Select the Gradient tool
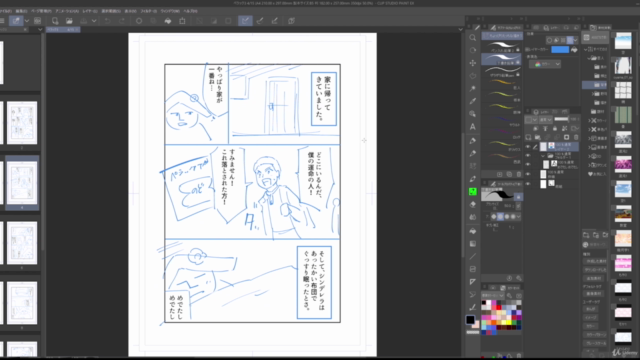This screenshot has width=640, height=360. coord(473,244)
